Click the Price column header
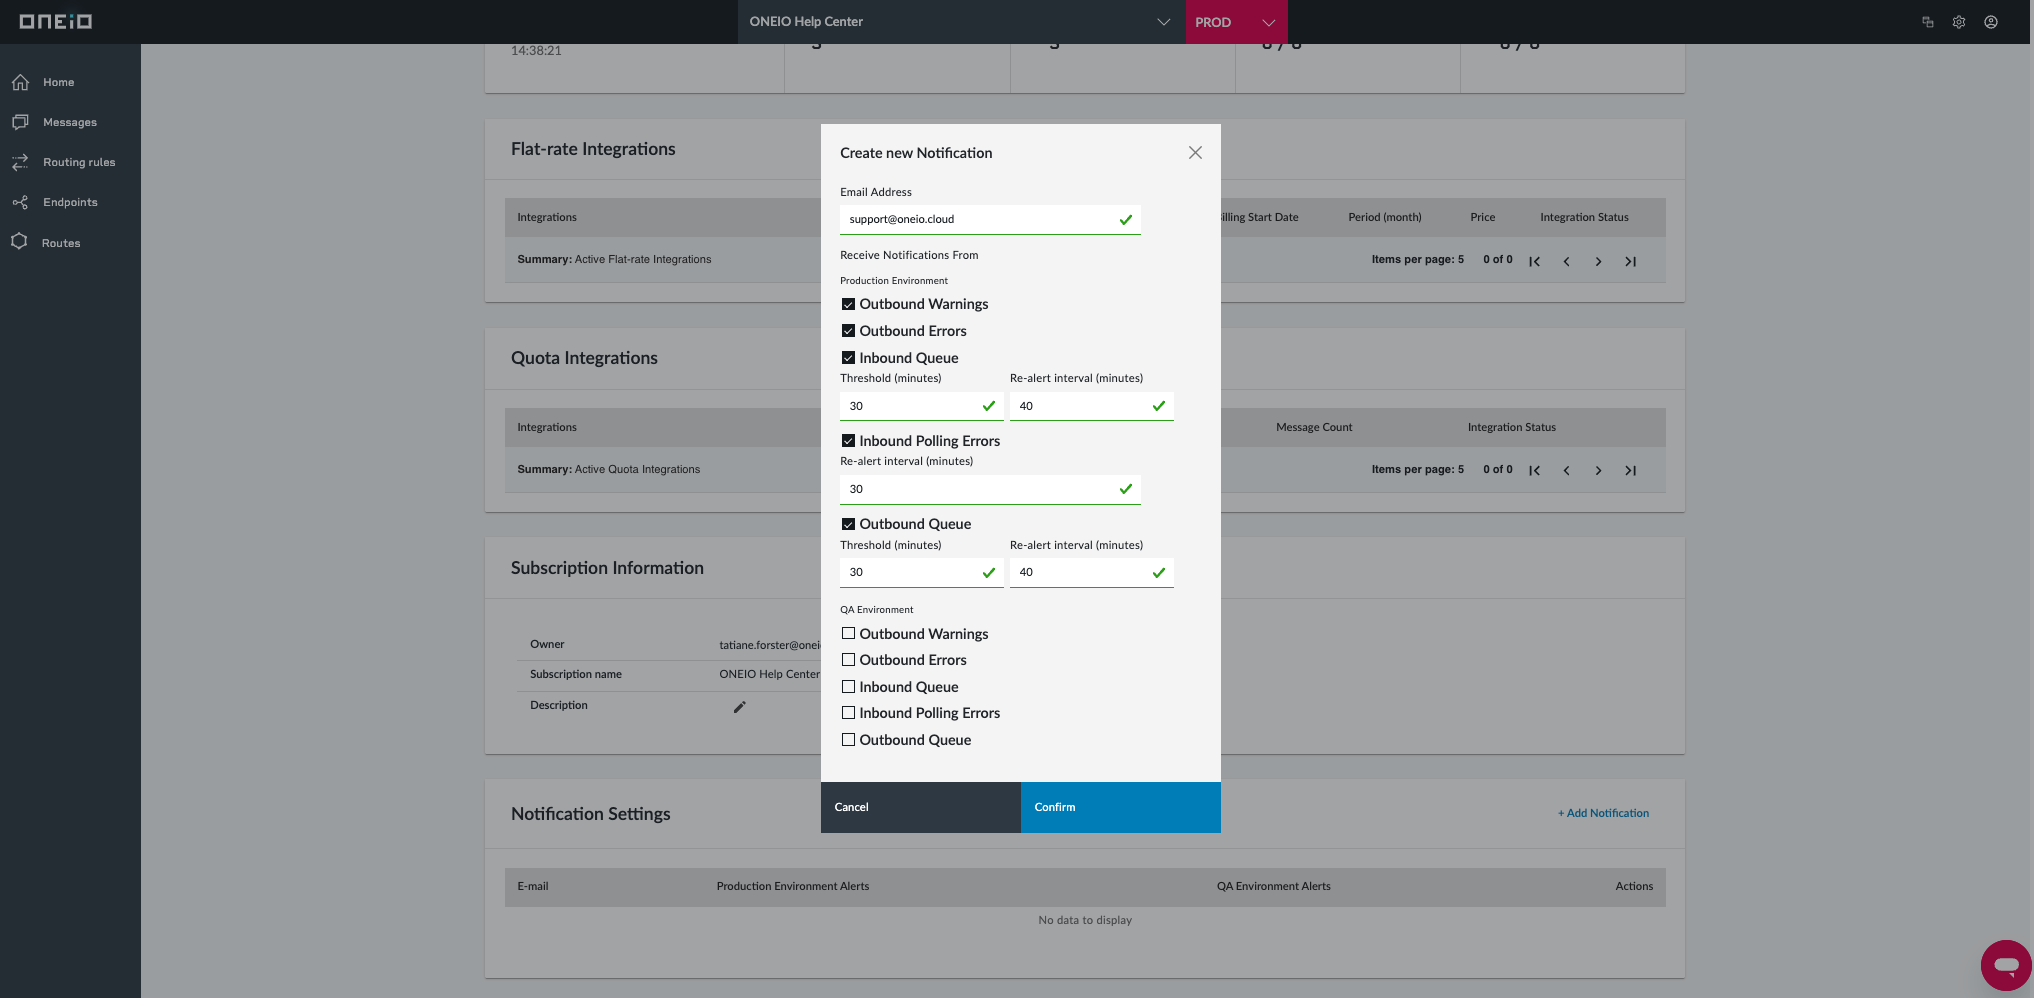 click(x=1483, y=217)
